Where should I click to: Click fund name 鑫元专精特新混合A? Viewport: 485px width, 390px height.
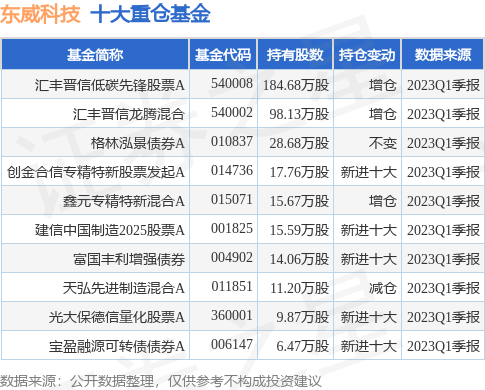click(124, 201)
